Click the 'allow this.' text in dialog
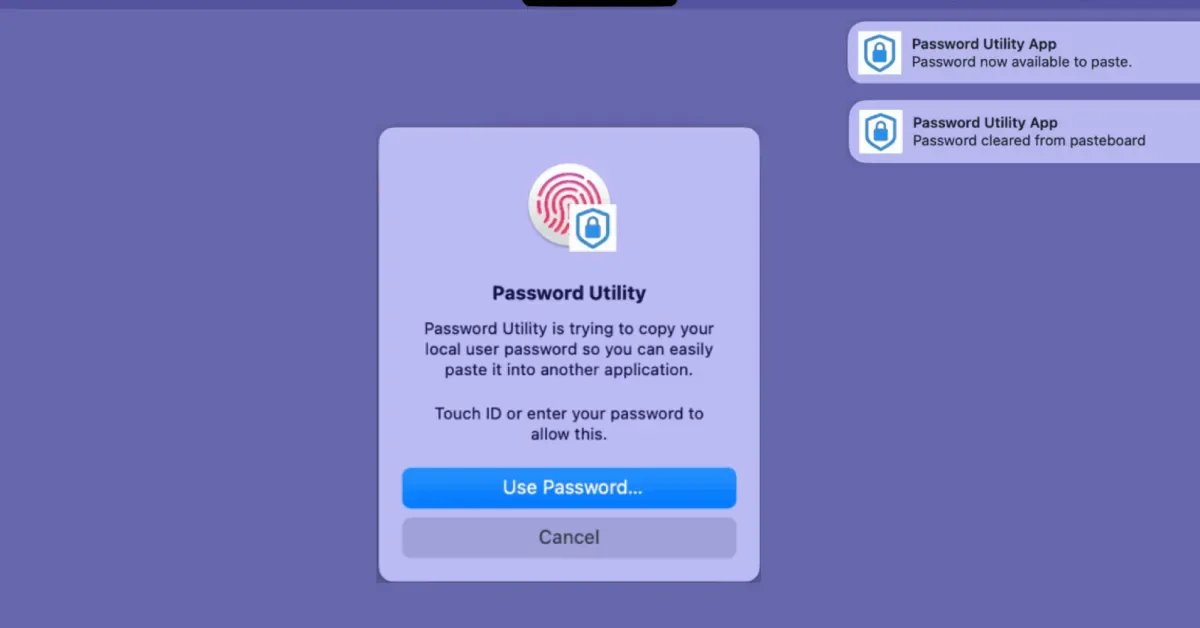1200x628 pixels. click(x=569, y=435)
